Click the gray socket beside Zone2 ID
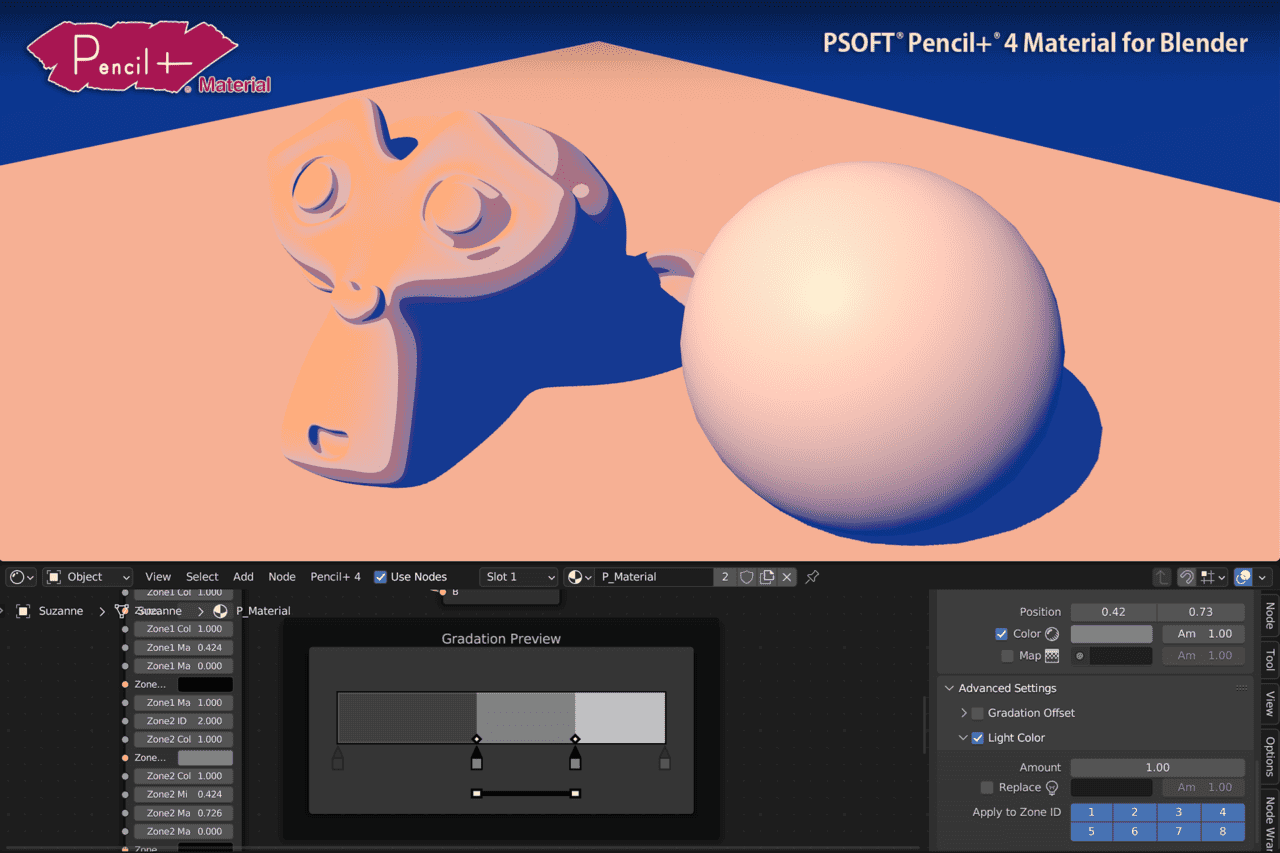Viewport: 1280px width, 853px height. (125, 721)
